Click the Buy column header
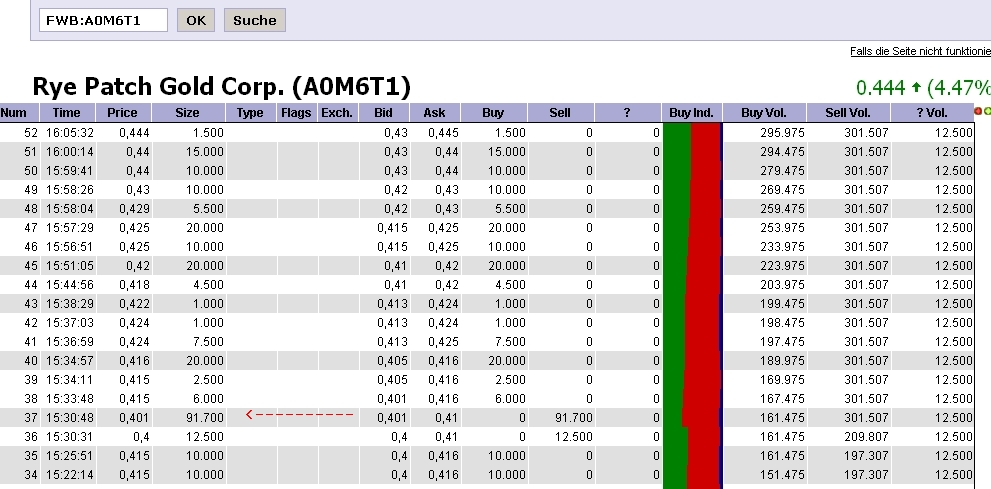The width and height of the screenshot is (991, 489). [494, 113]
